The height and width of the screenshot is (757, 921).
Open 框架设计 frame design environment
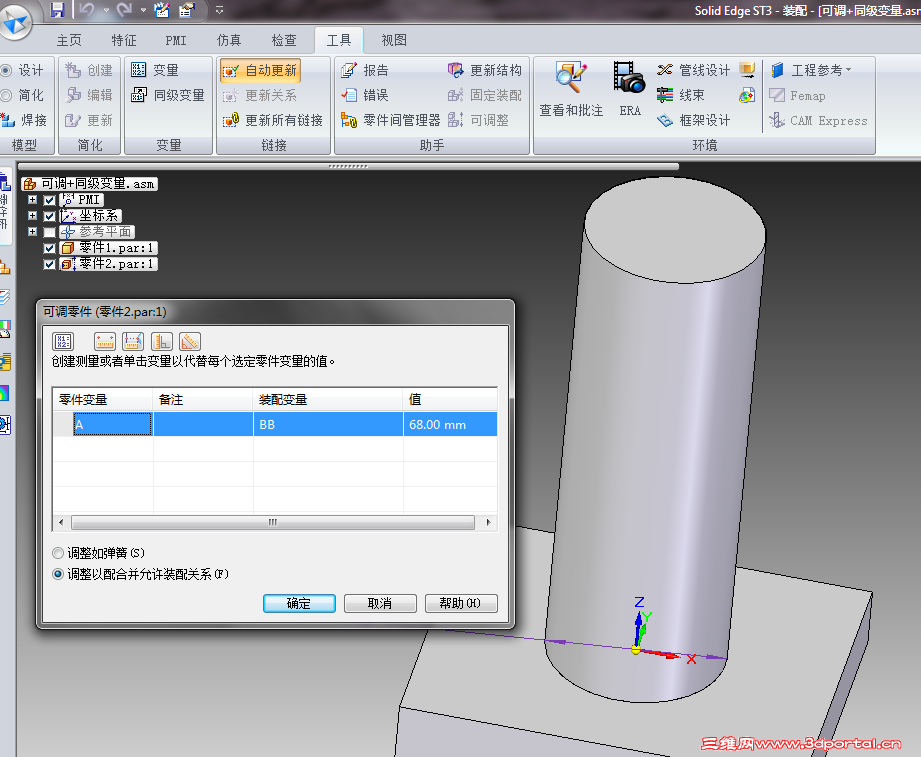(x=693, y=120)
